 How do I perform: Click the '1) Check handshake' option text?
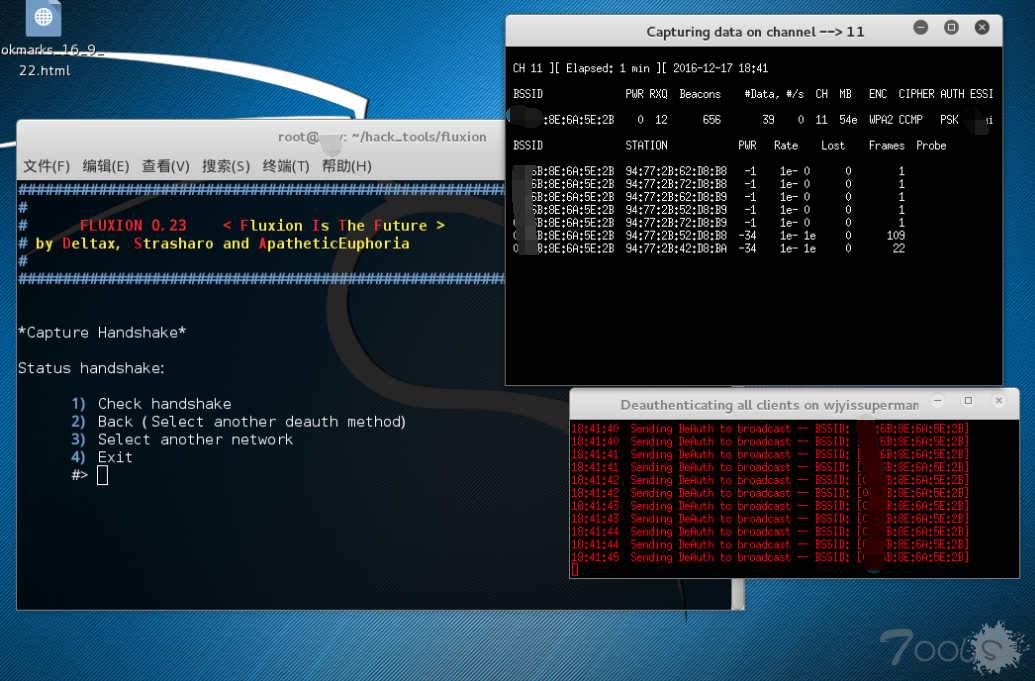coord(151,404)
